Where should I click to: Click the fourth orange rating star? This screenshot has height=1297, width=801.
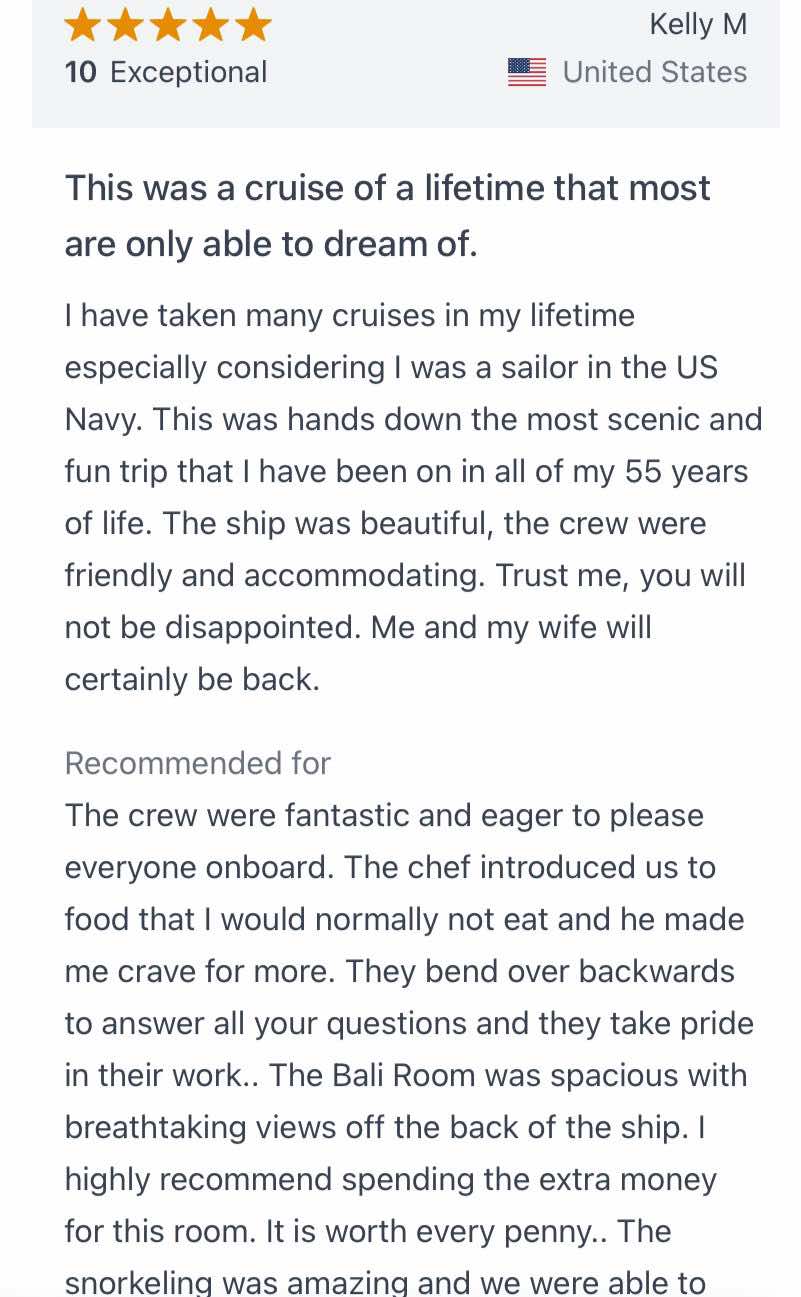pyautogui.click(x=211, y=24)
